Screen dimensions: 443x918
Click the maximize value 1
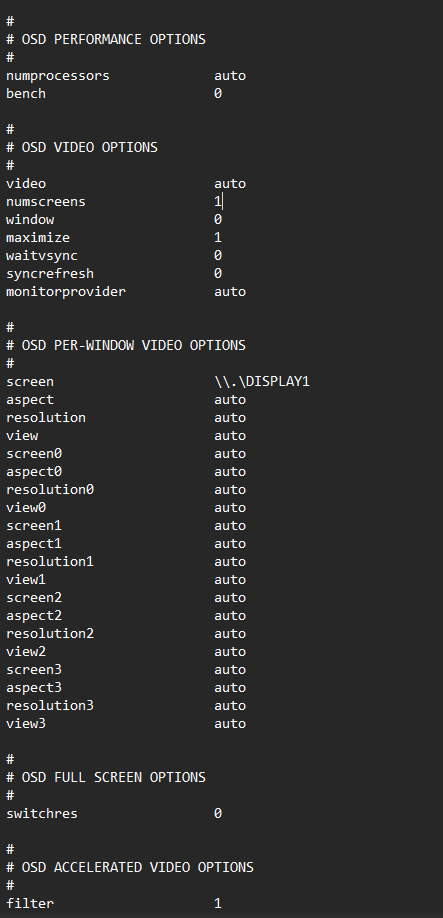pyautogui.click(x=218, y=238)
